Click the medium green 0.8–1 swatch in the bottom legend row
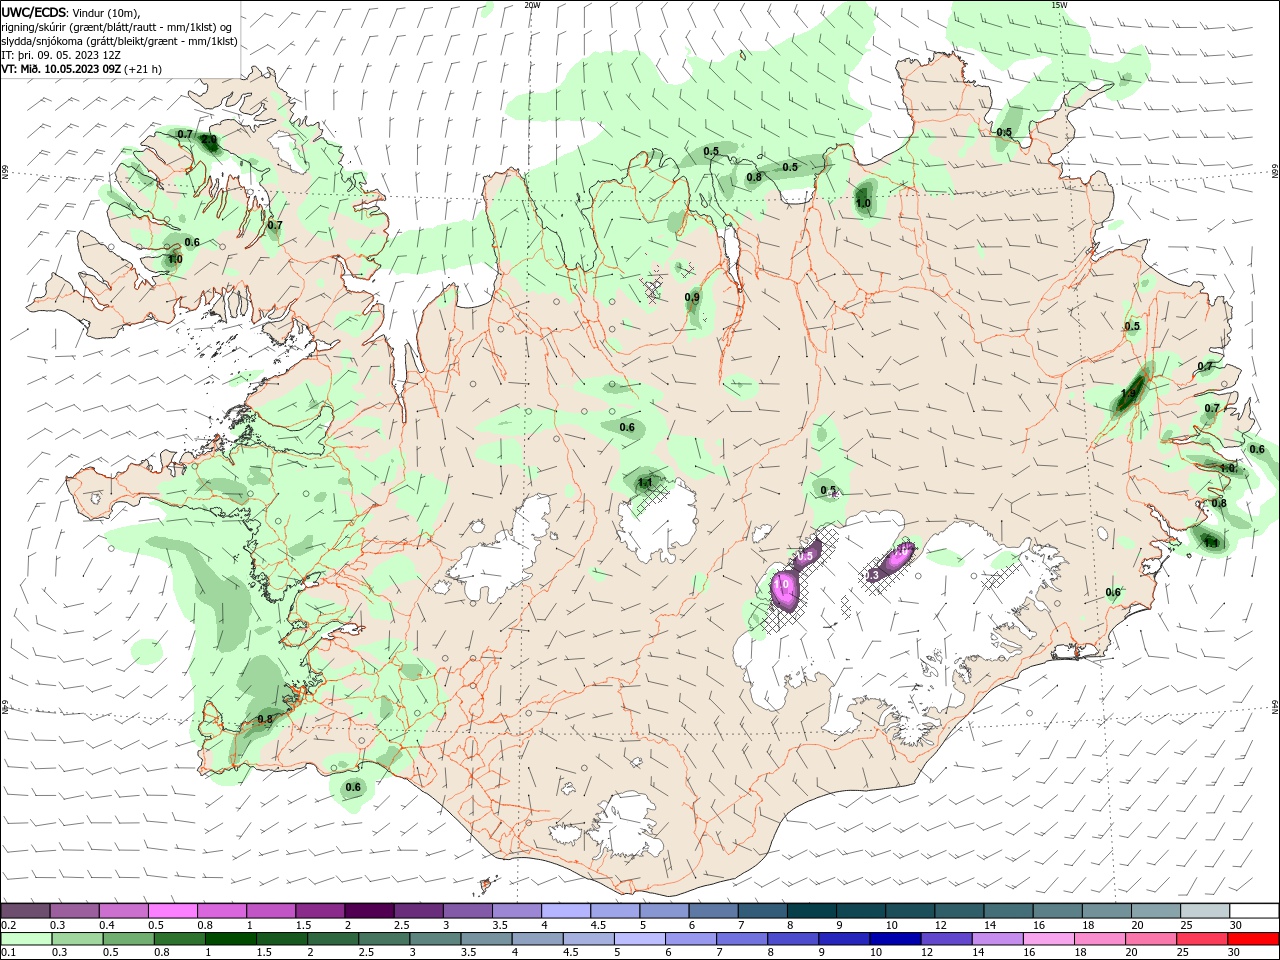The image size is (1280, 960). coord(180,938)
